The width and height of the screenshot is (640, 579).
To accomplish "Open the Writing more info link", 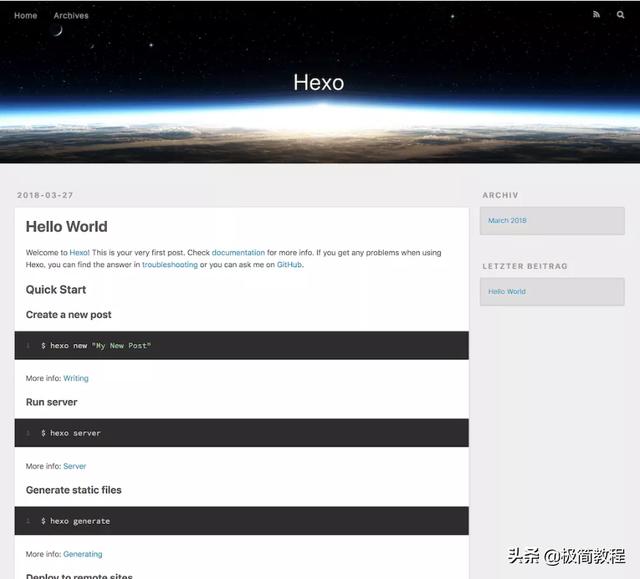I will click(76, 378).
